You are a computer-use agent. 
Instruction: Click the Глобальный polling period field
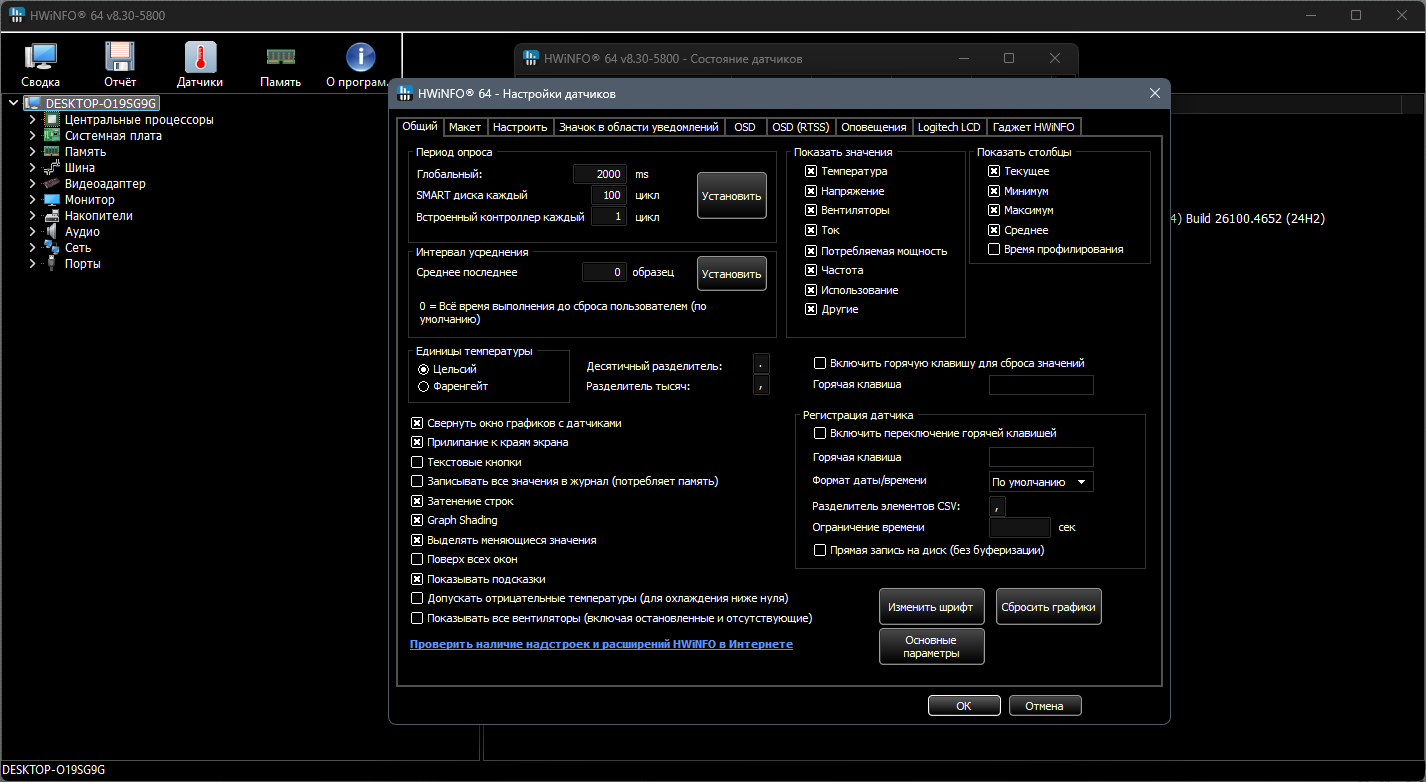pos(600,174)
